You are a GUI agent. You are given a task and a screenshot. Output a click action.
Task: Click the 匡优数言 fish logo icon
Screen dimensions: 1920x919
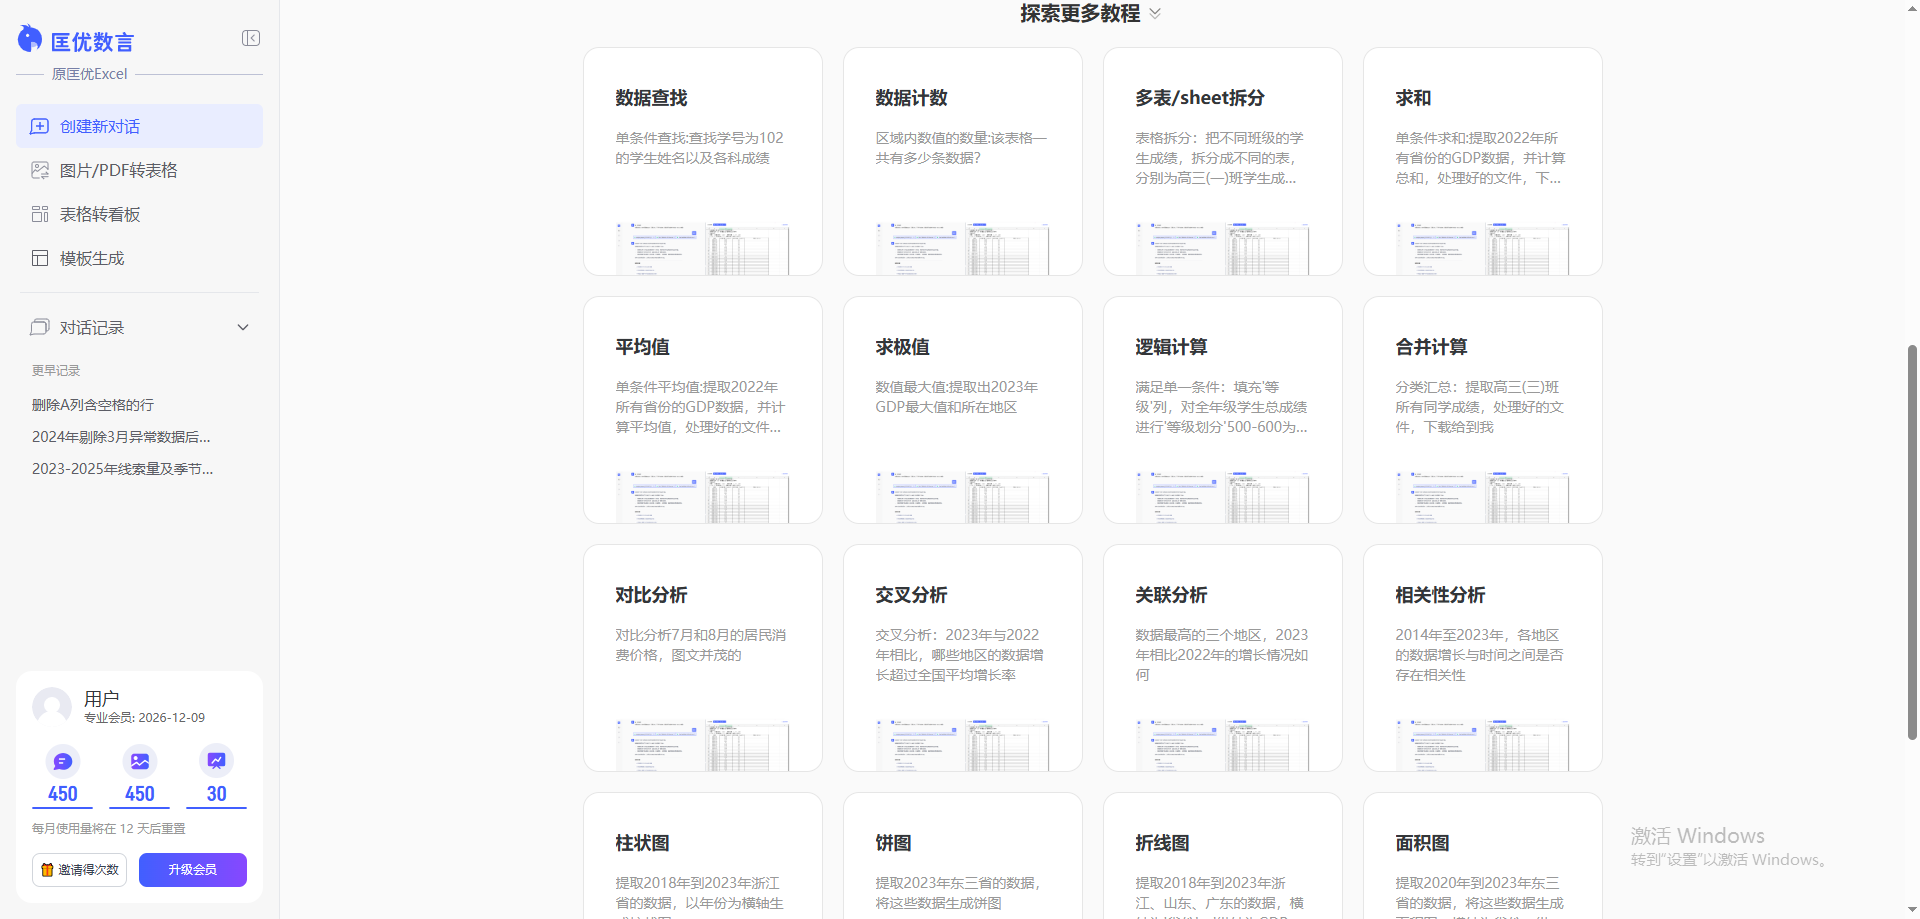pos(29,38)
